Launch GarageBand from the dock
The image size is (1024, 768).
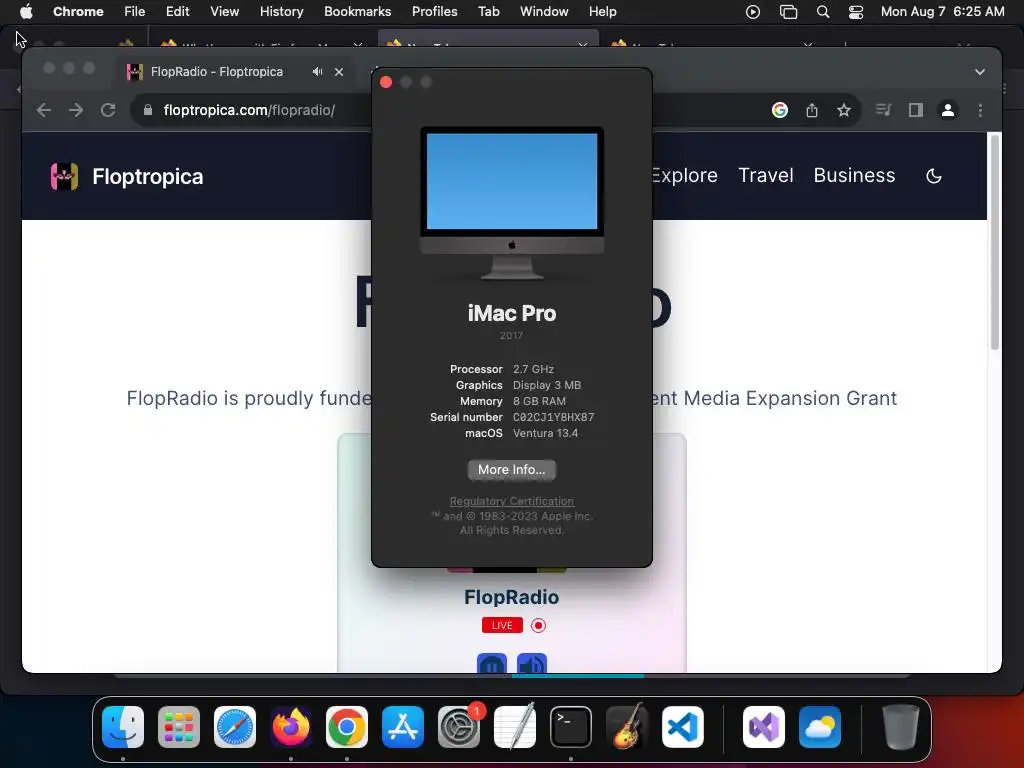pos(627,727)
